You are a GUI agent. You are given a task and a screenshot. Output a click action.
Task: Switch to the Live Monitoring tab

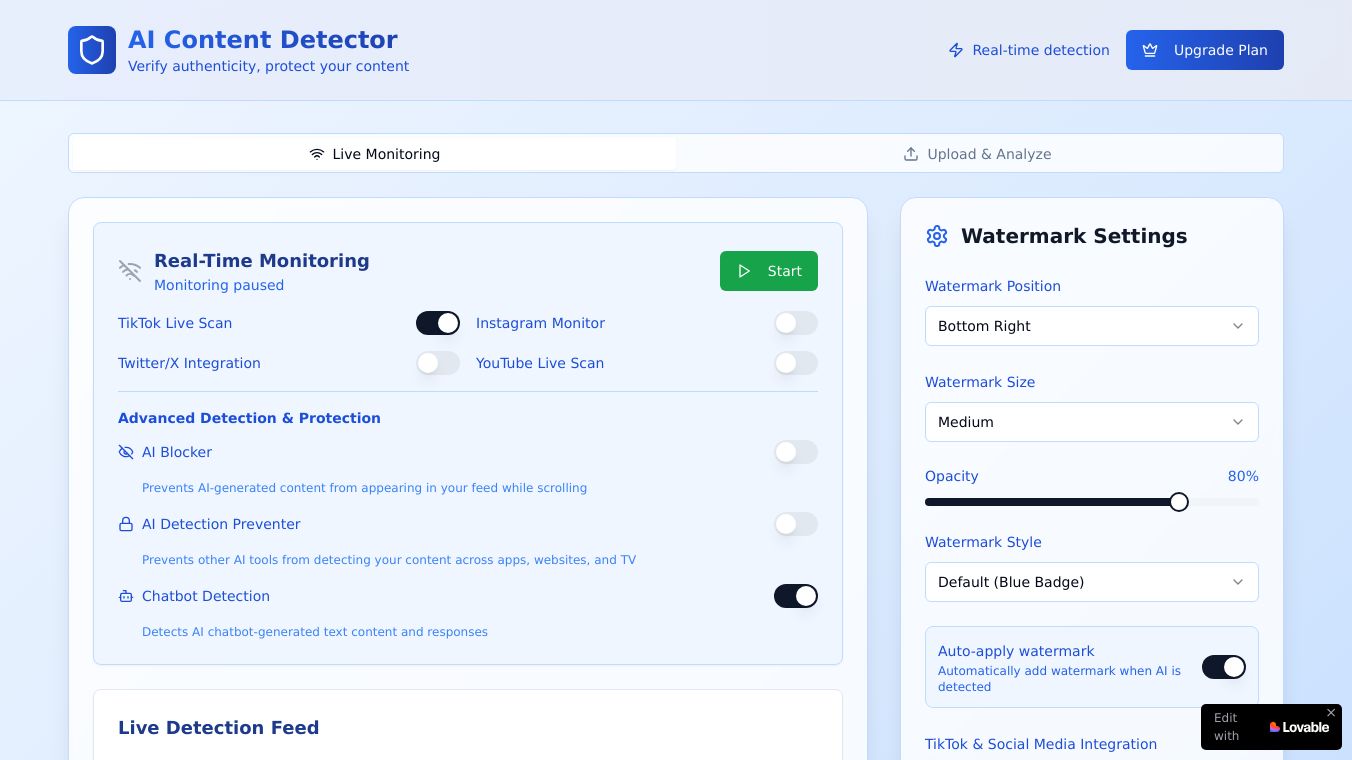374,154
